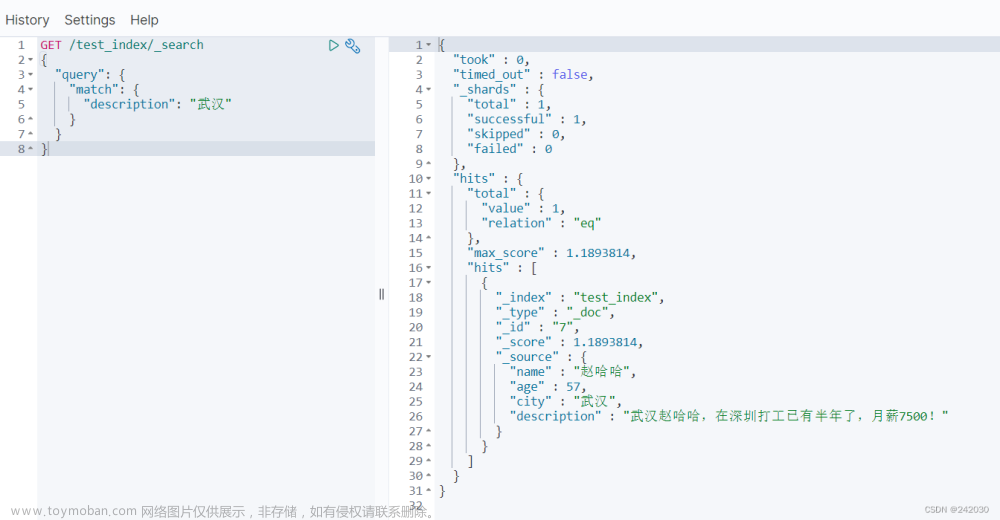This screenshot has height=520, width=1000.
Task: Collapse the "match" fold at request line 4
Action: point(30,89)
